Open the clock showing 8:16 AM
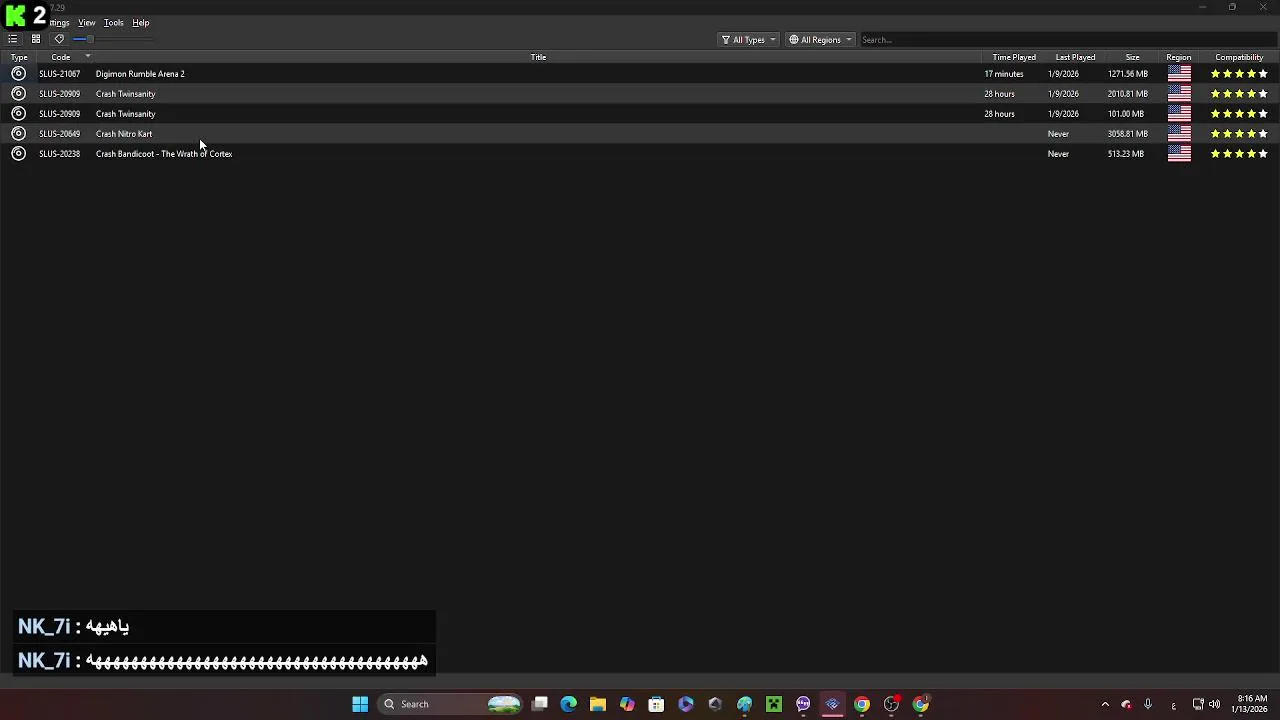This screenshot has width=1280, height=720. click(x=1252, y=704)
